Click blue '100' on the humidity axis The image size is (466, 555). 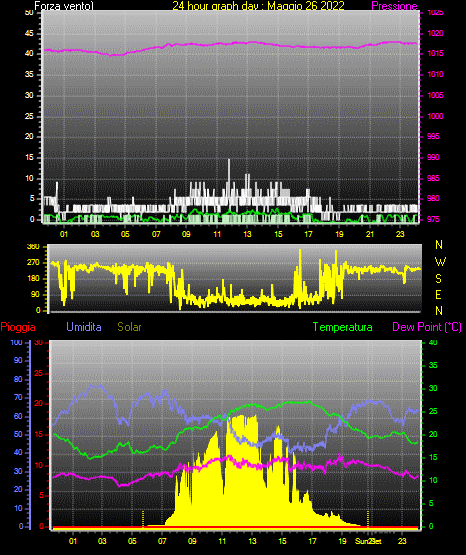pyautogui.click(x=16, y=342)
